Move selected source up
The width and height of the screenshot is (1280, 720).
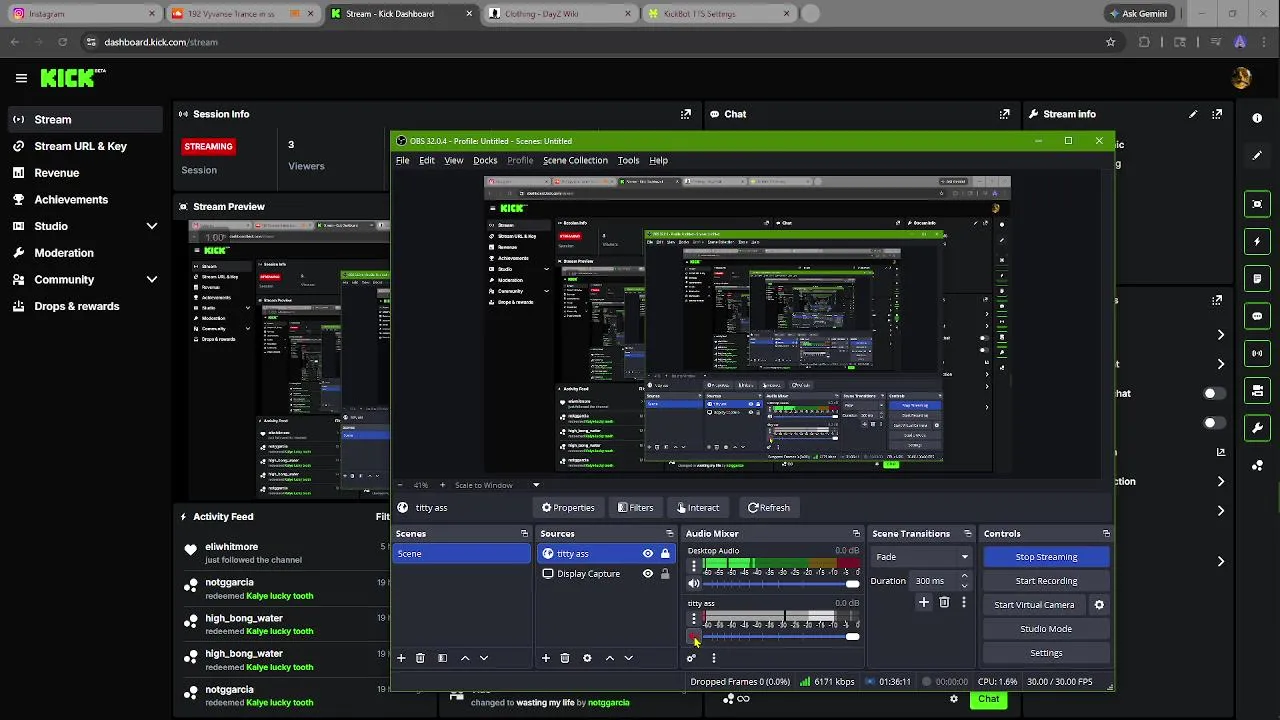click(609, 658)
